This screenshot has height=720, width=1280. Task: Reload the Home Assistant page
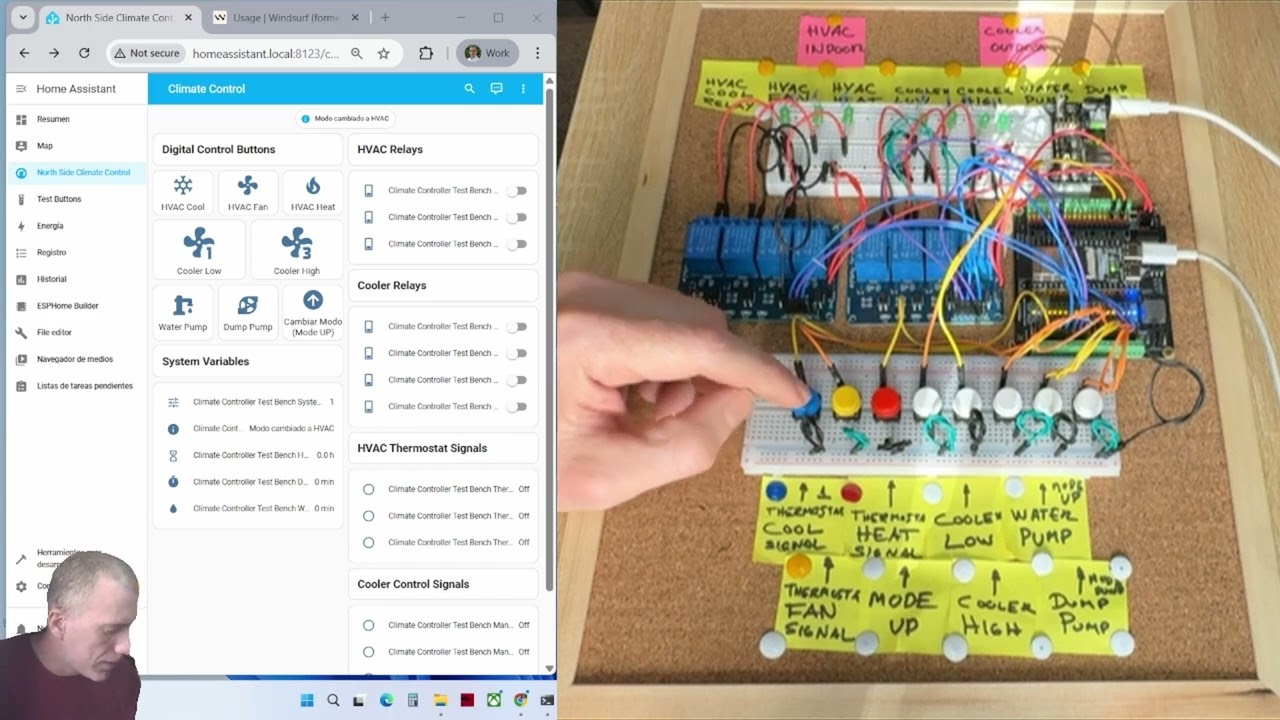[84, 53]
